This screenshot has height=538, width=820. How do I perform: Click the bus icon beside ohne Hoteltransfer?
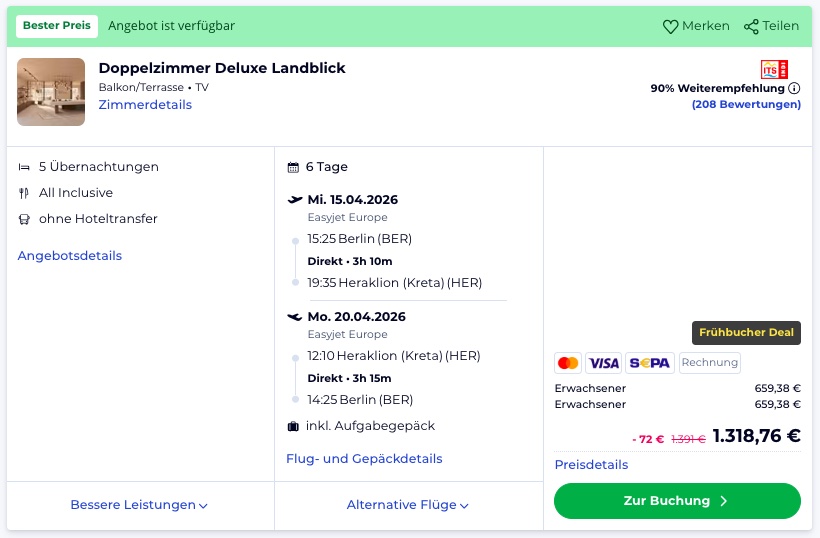pyautogui.click(x=24, y=219)
